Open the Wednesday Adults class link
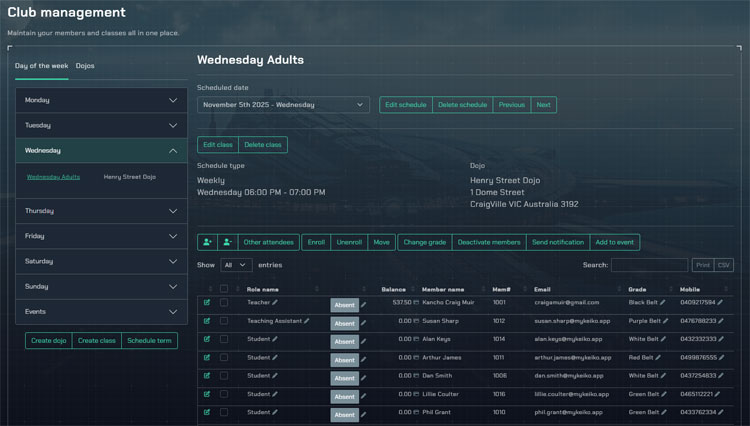Viewport: 750px width, 426px height. click(x=53, y=177)
